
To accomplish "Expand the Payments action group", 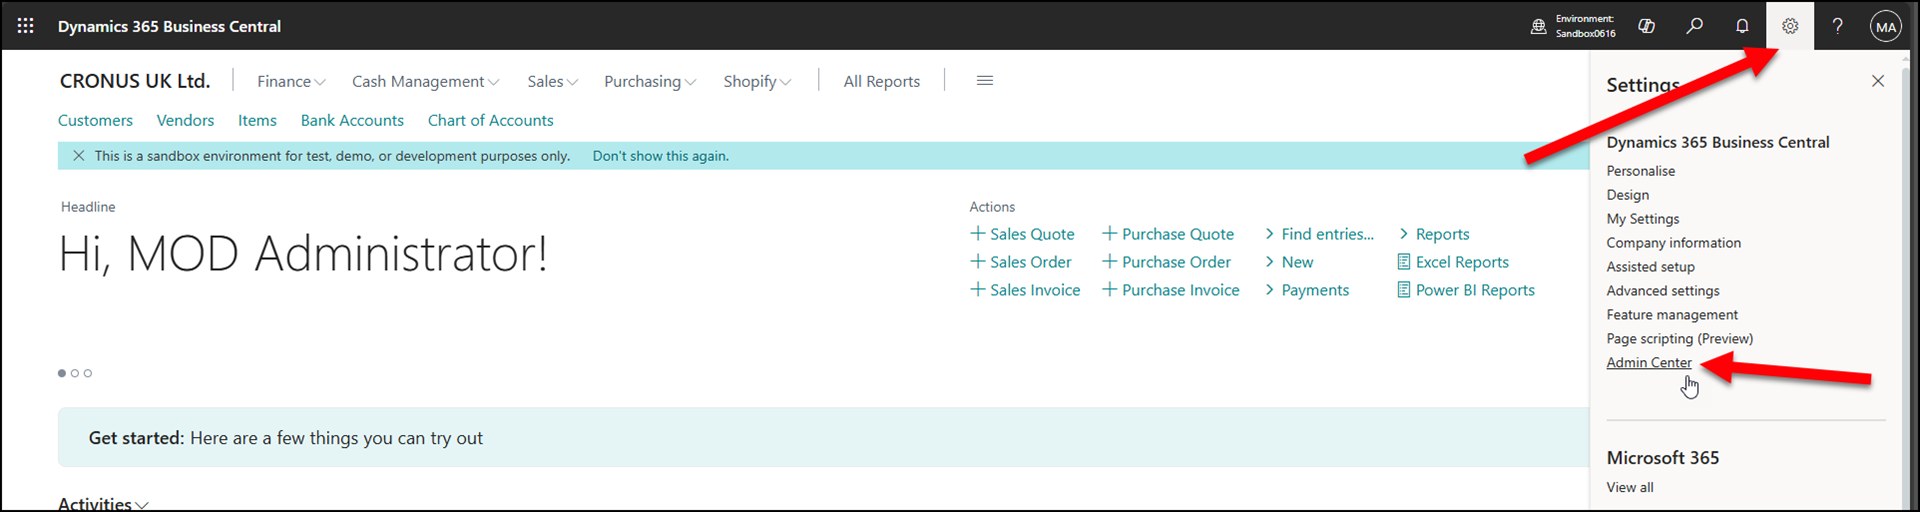I will click(x=1306, y=290).
